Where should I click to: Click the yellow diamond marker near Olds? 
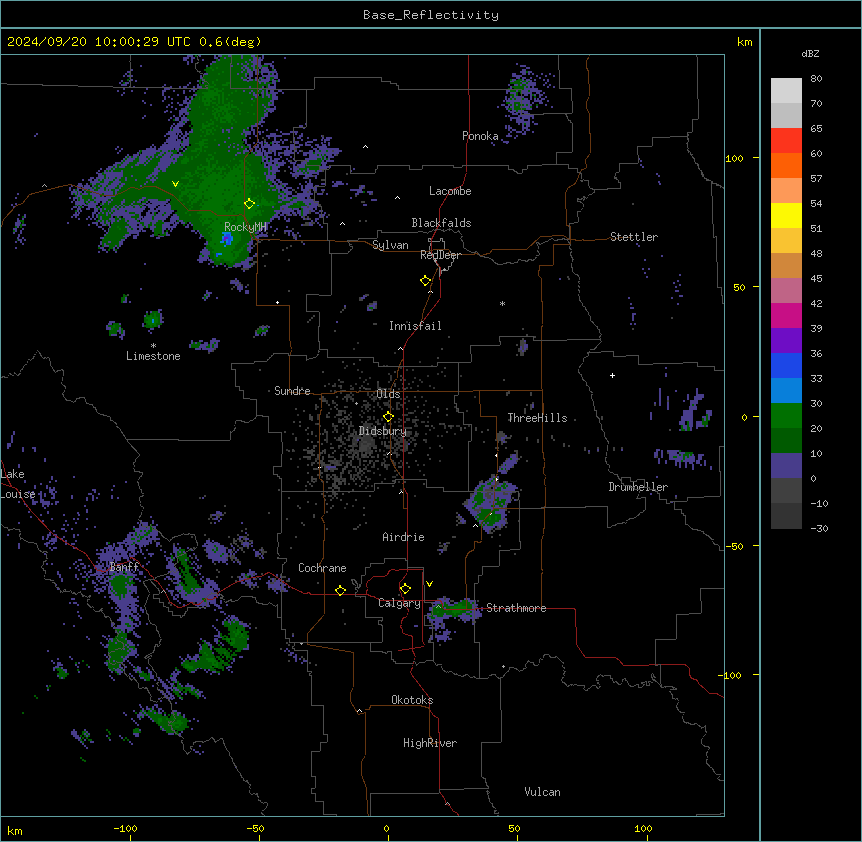click(x=388, y=417)
